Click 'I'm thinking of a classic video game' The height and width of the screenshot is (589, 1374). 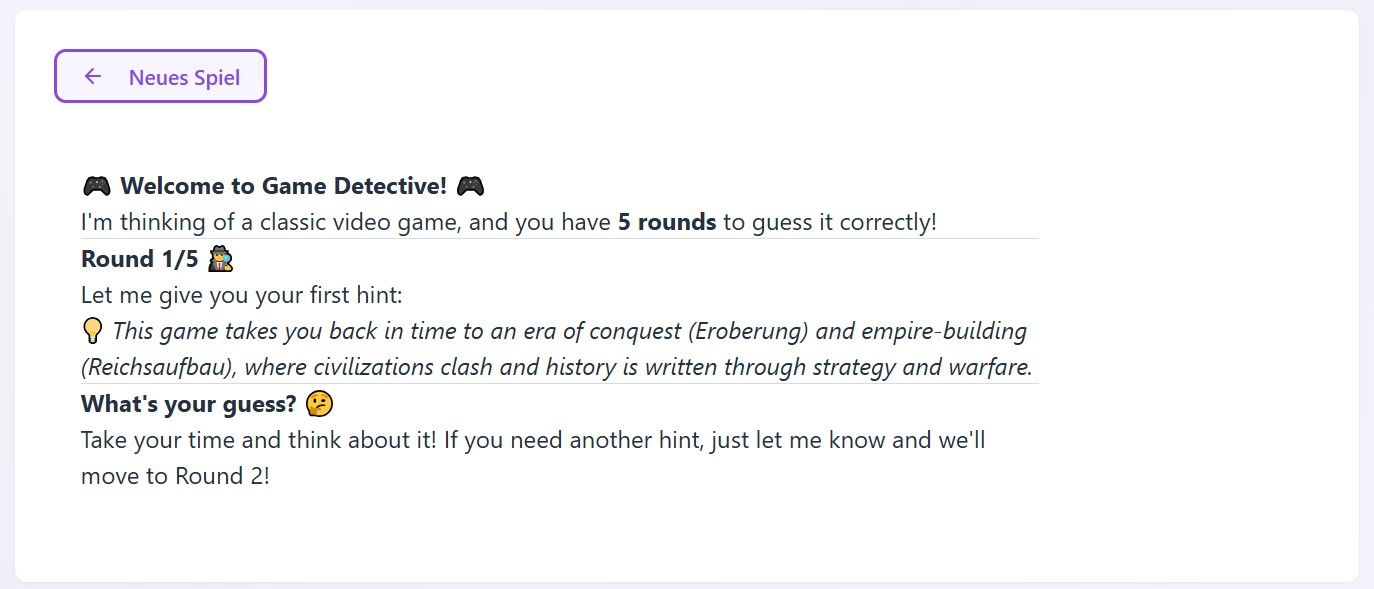[270, 222]
